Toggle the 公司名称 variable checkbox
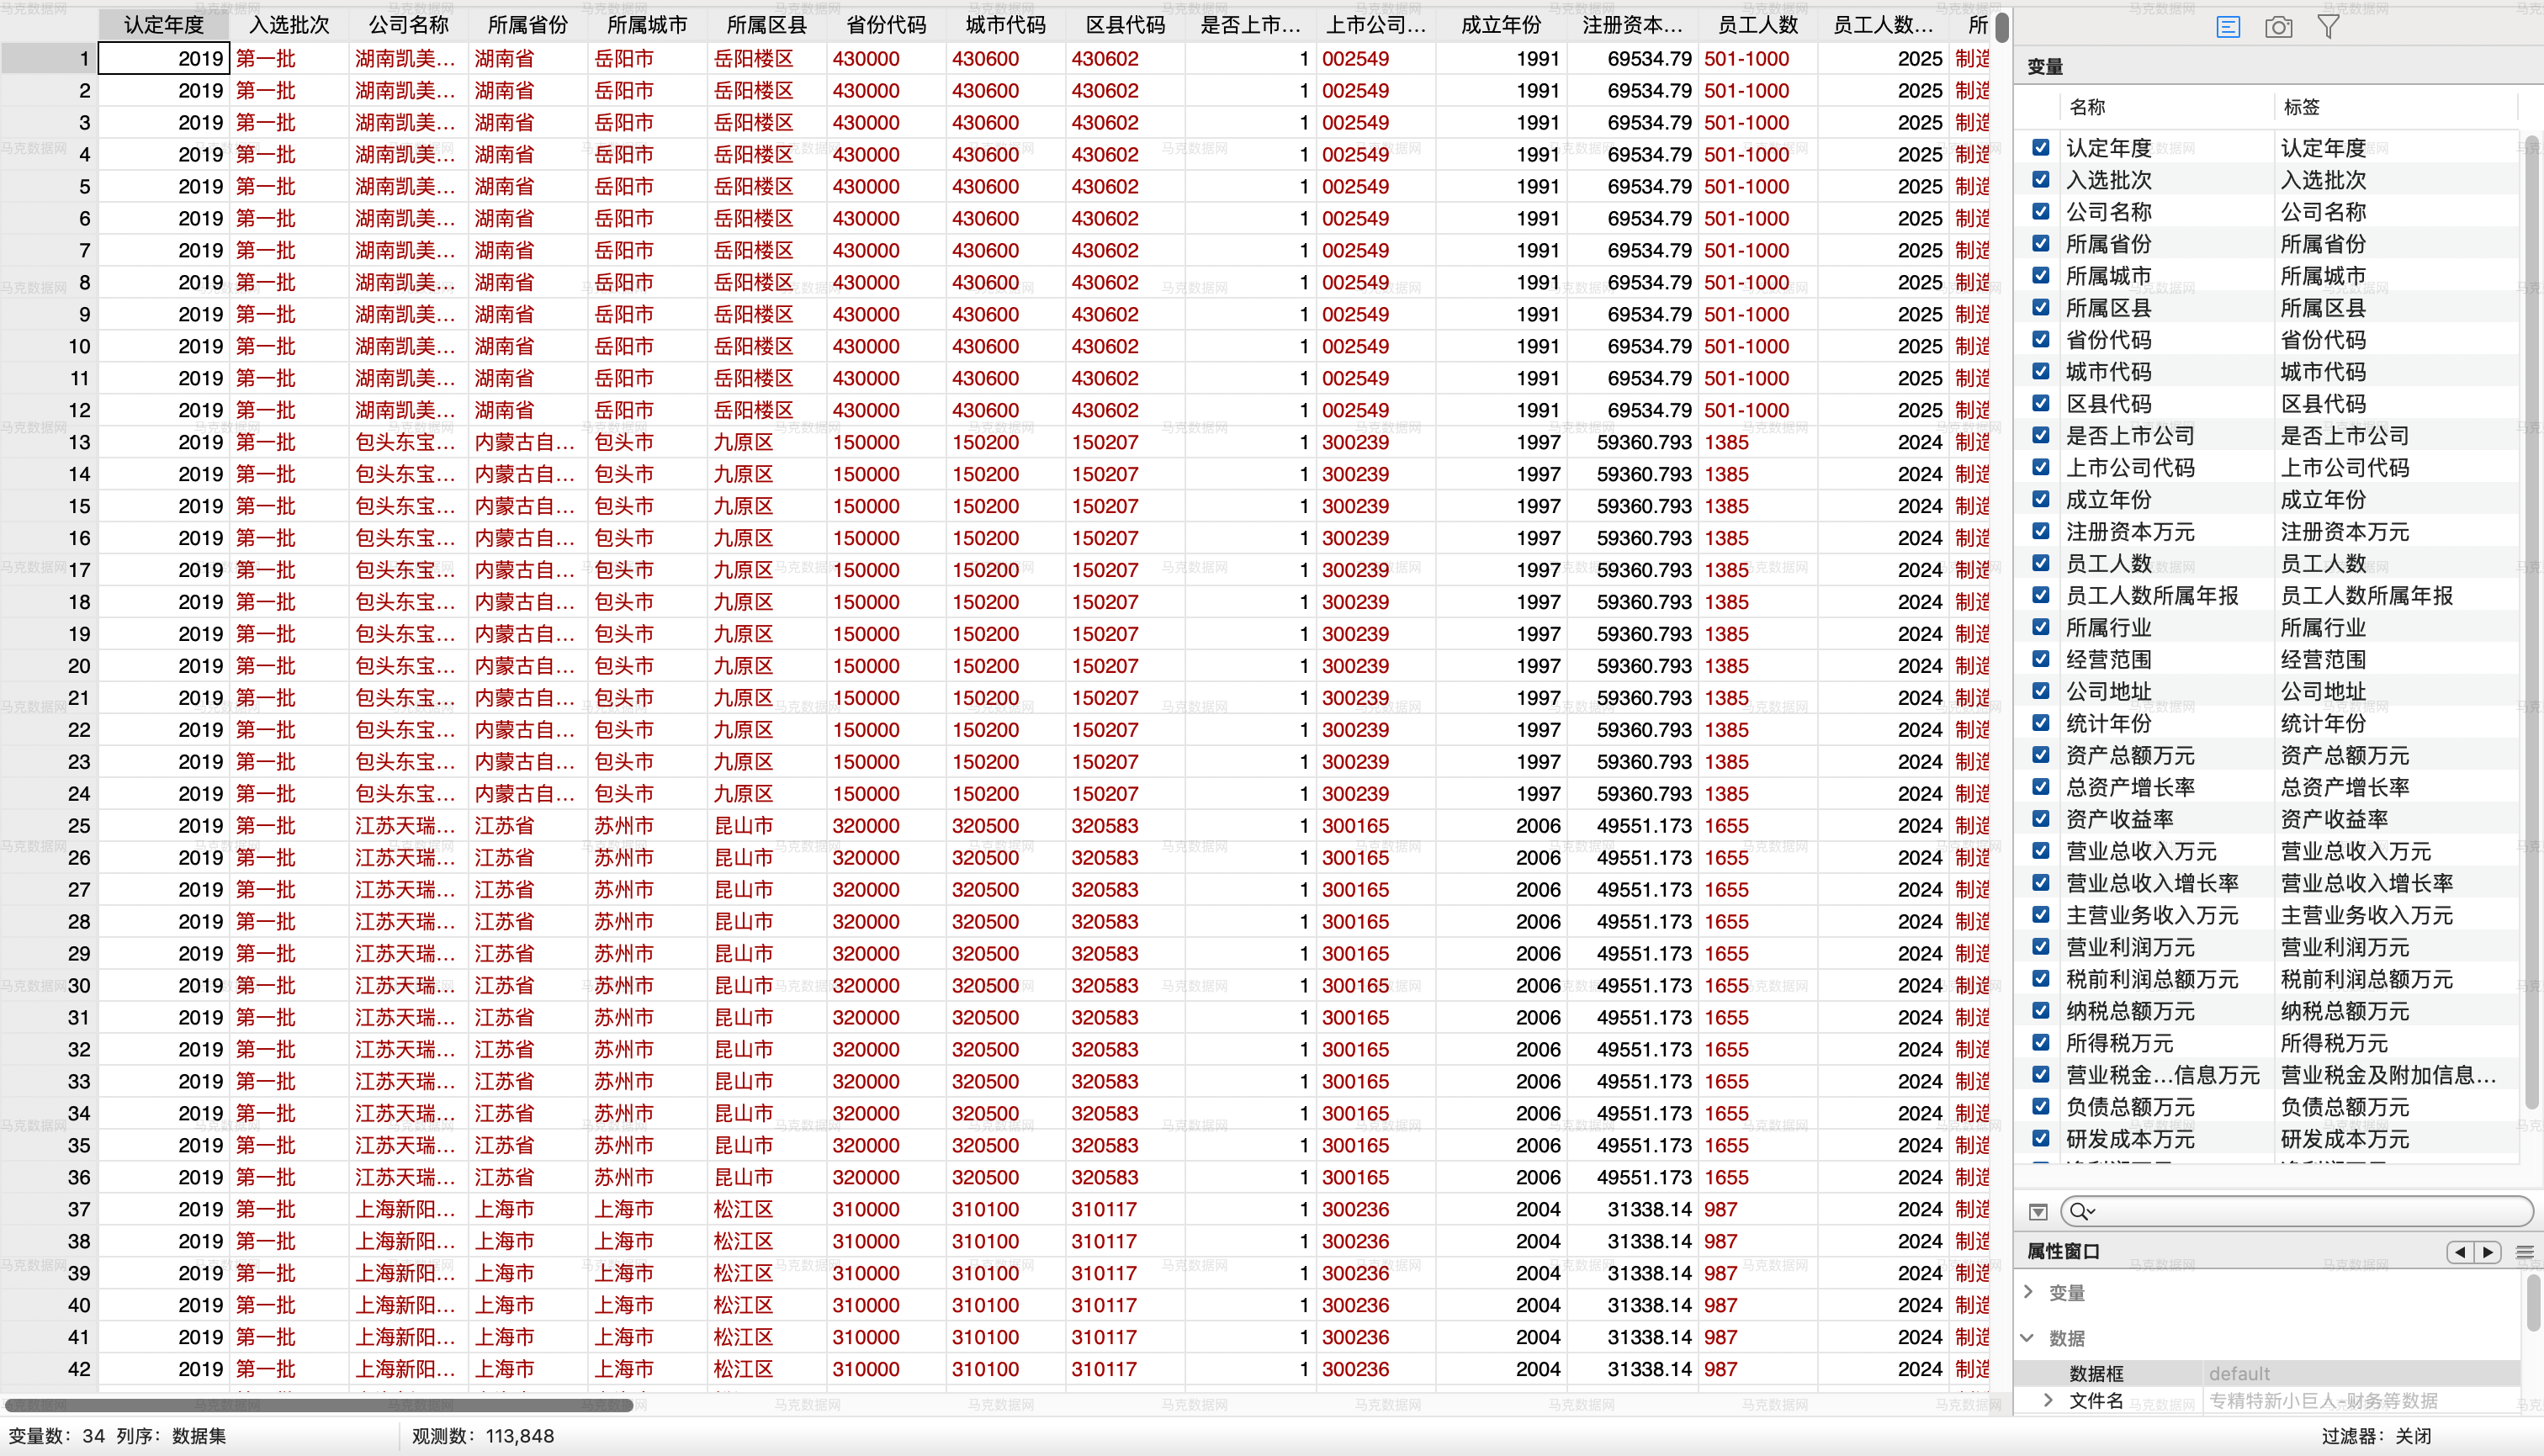The width and height of the screenshot is (2544, 1456). pyautogui.click(x=2041, y=212)
